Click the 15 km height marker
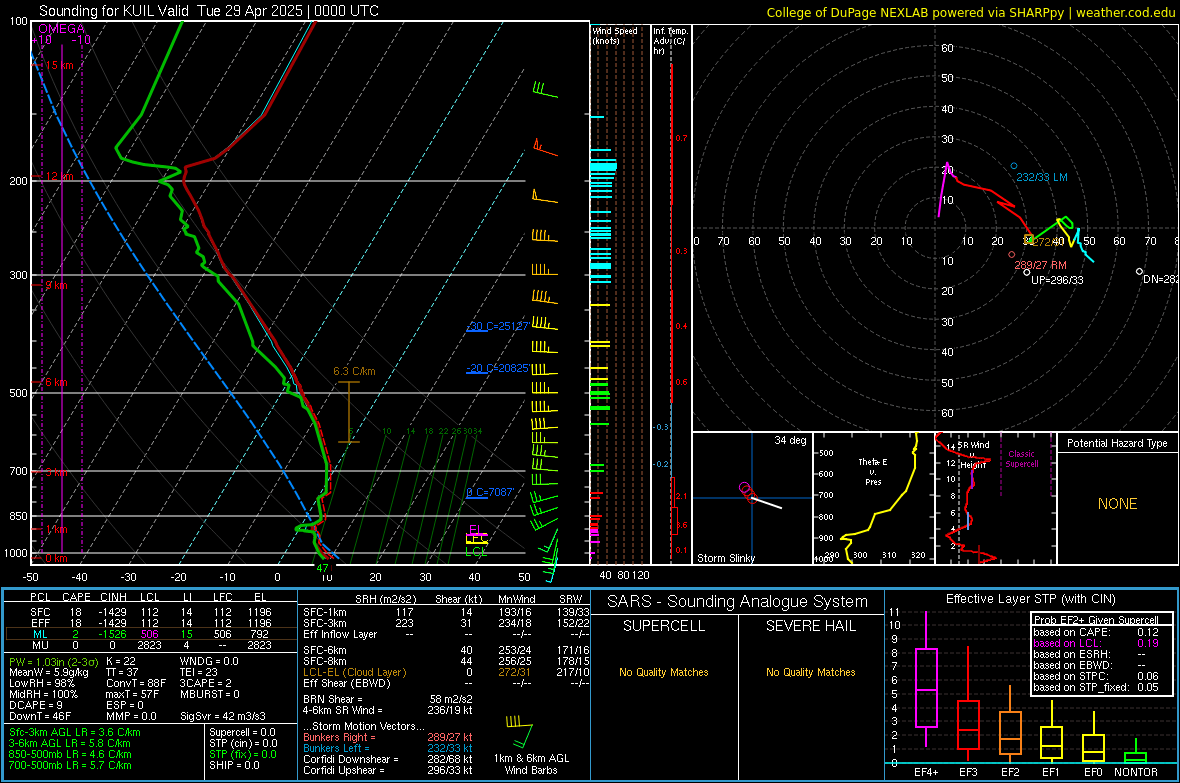Viewport: 1180px width, 783px height. (x=59, y=65)
